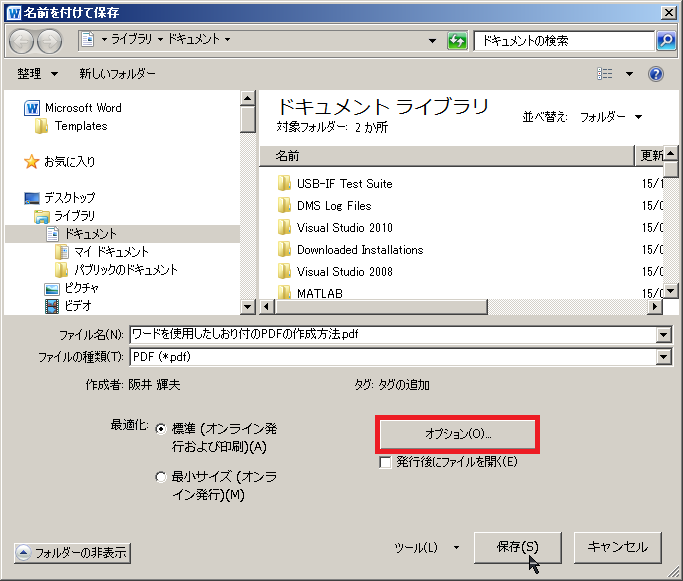Viewport: 683px width, 581px height.
Task: Click the 名前 column header
Action: tap(446, 155)
